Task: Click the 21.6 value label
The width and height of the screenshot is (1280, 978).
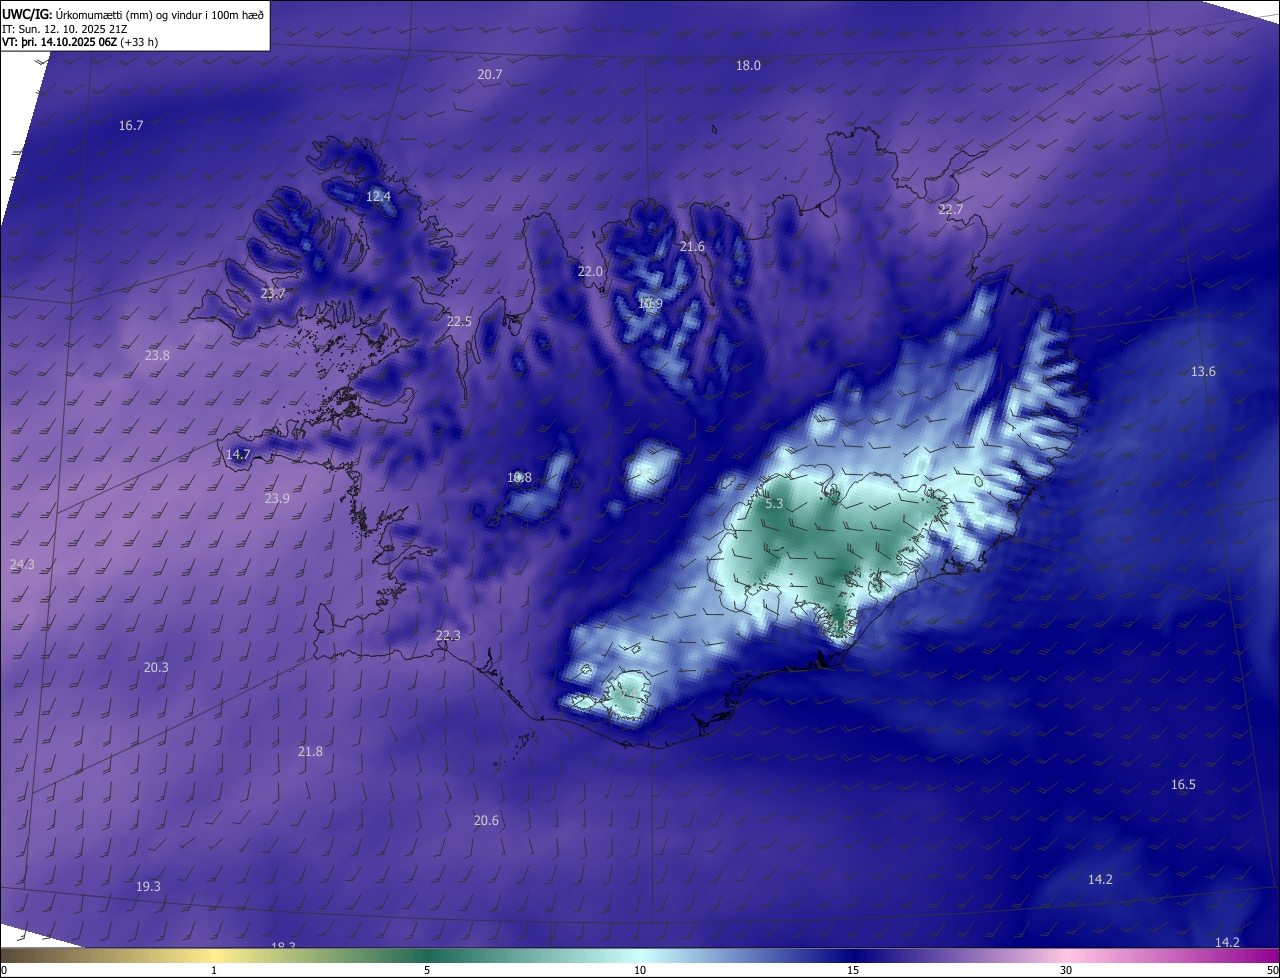Action: (x=692, y=246)
